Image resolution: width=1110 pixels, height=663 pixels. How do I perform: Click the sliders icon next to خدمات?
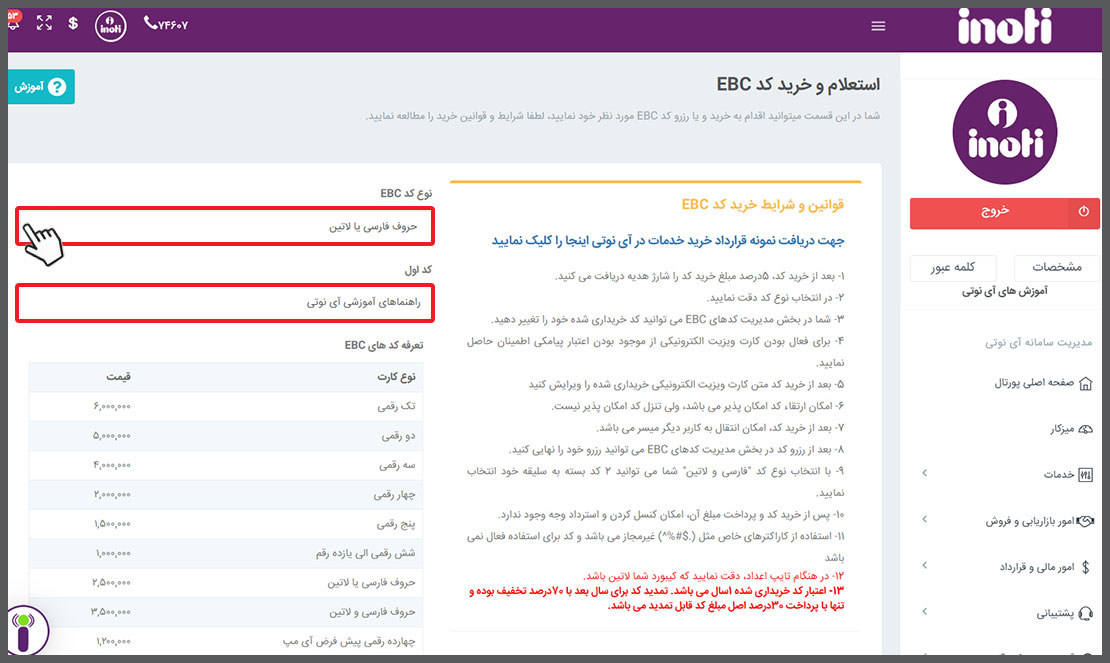pyautogui.click(x=1085, y=475)
